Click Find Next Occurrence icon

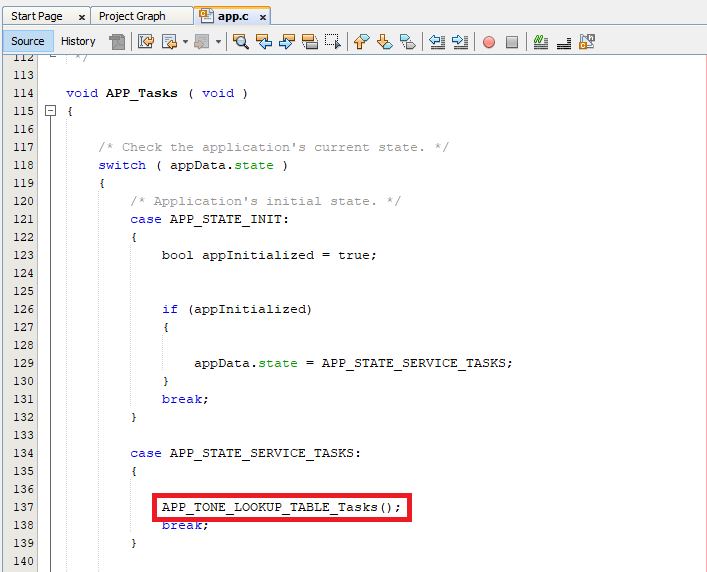[287, 41]
